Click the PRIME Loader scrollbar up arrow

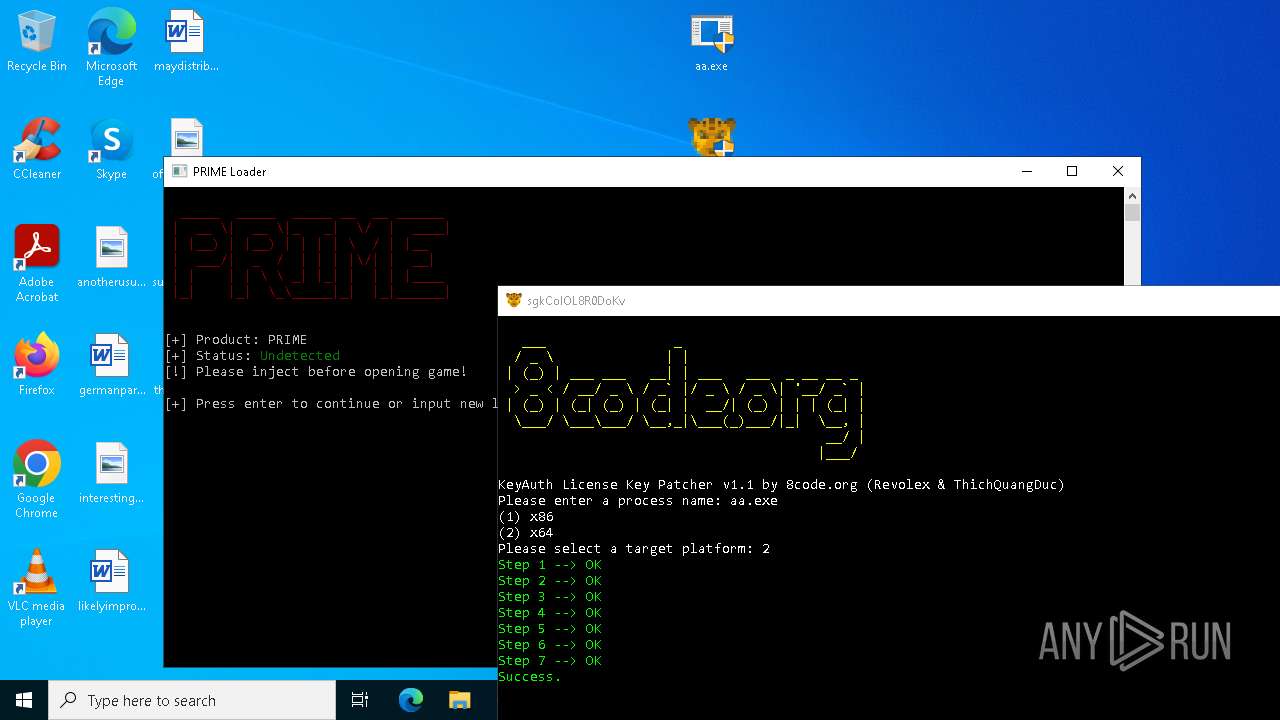pos(1132,195)
